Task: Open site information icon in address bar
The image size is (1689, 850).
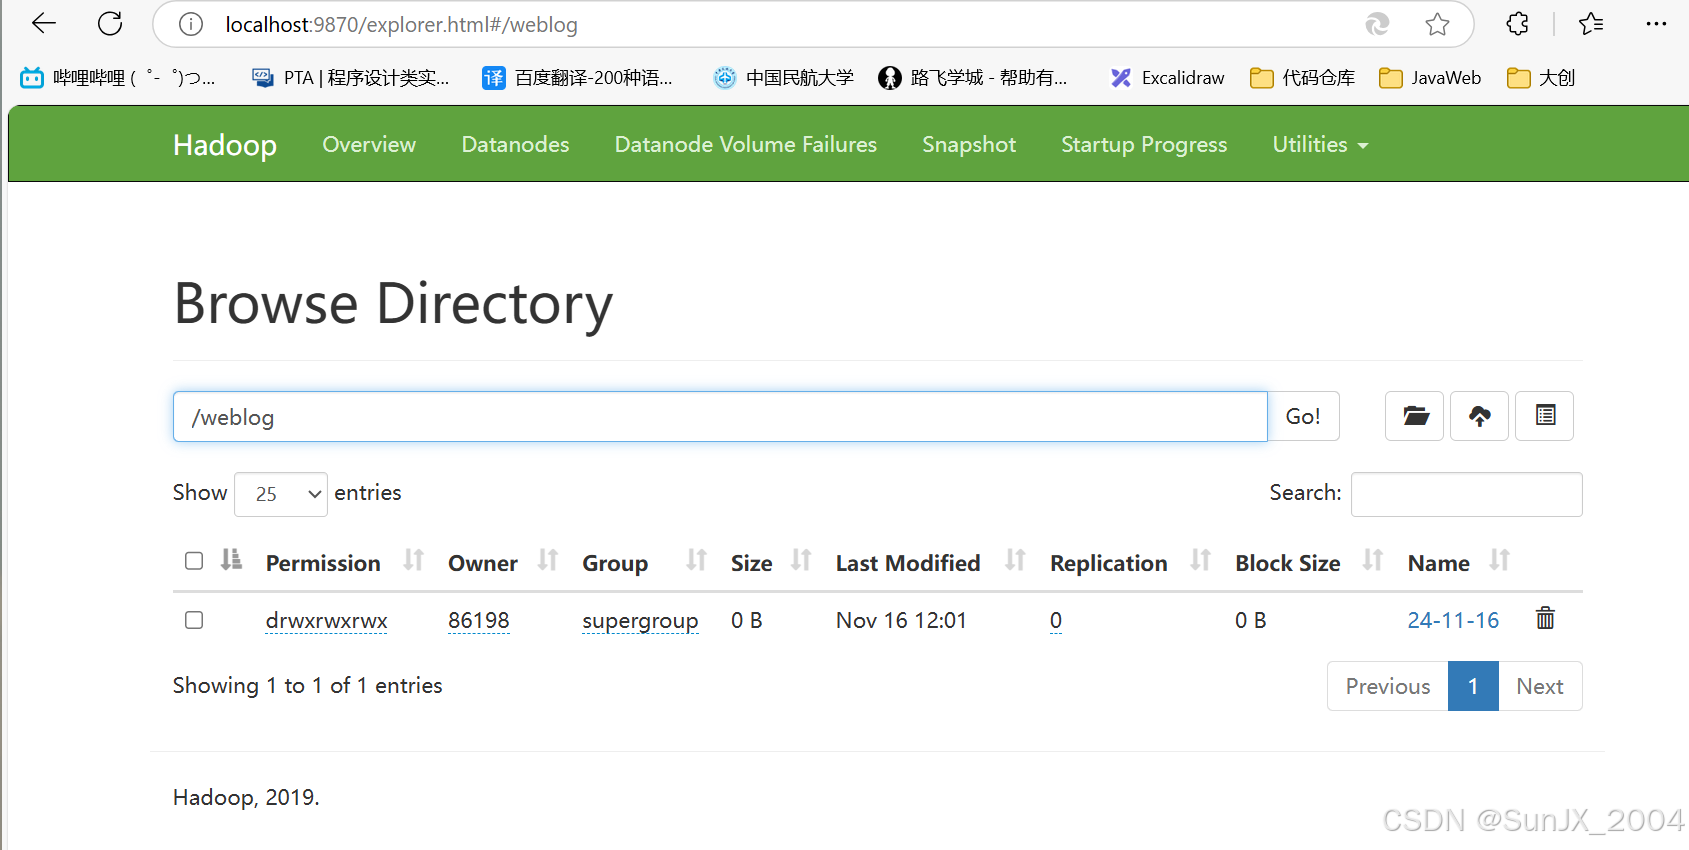Action: pyautogui.click(x=191, y=24)
